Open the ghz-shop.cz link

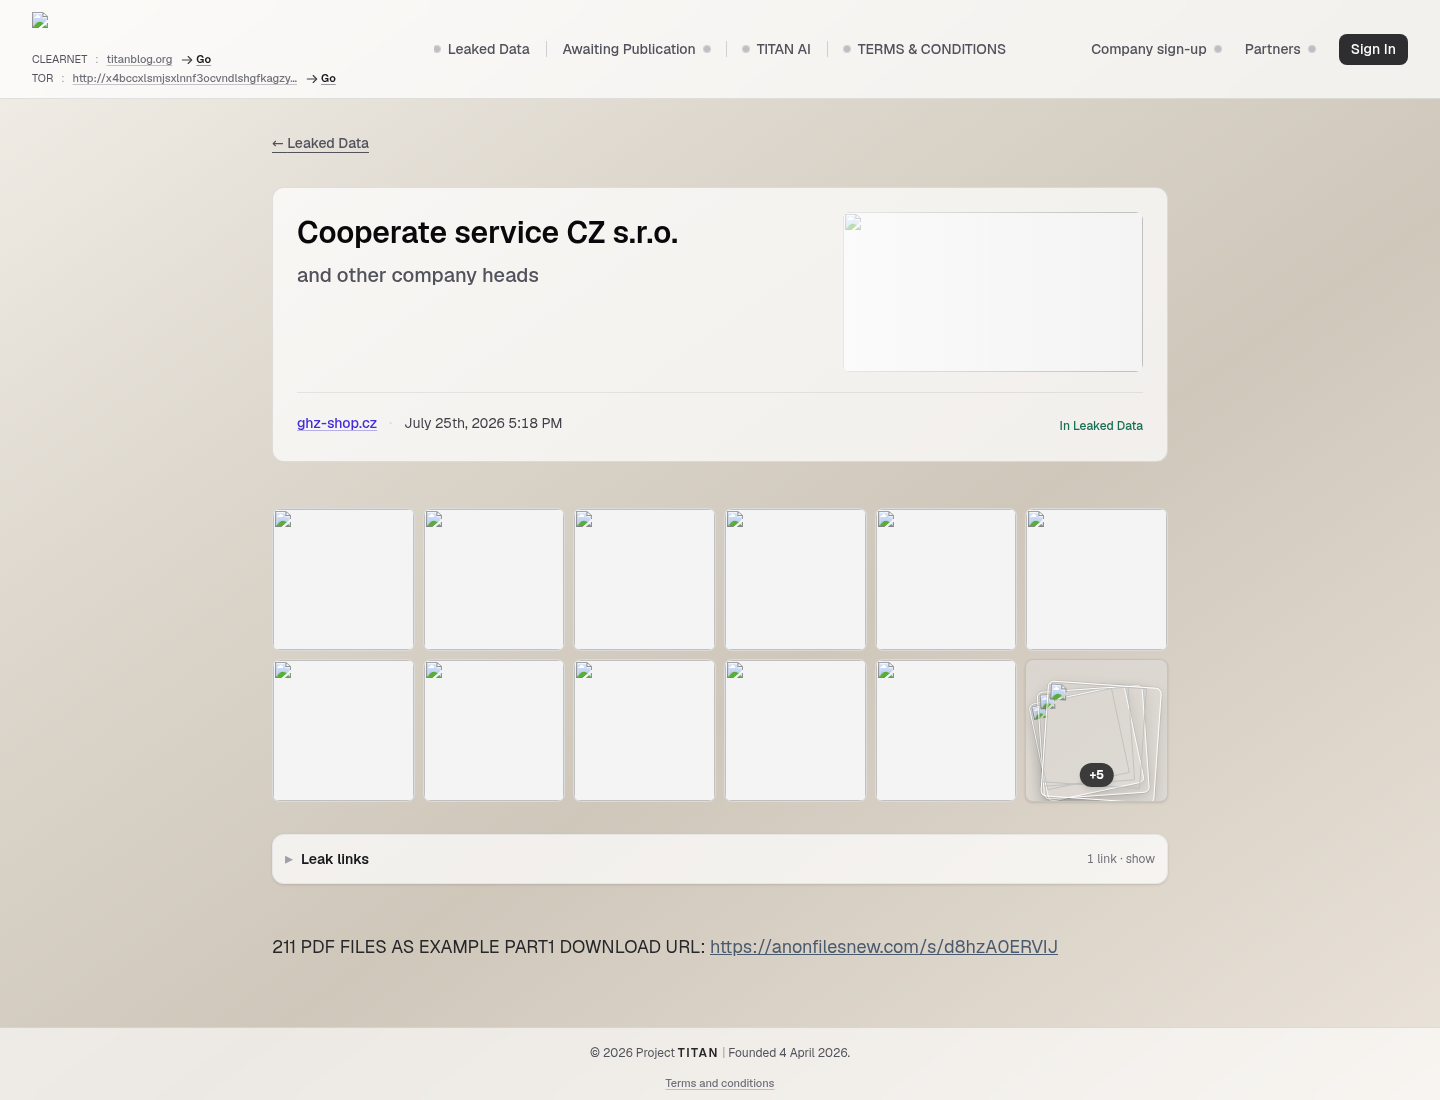(337, 423)
